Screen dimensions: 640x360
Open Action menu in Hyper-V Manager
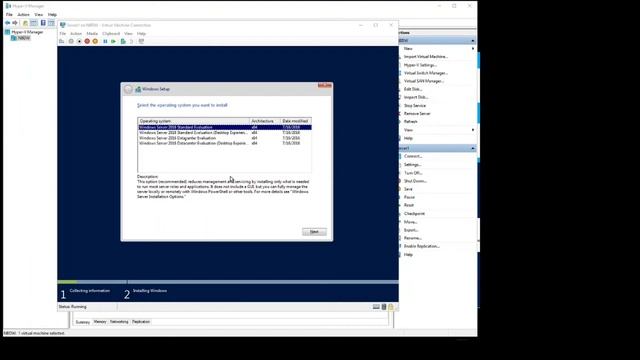23,14
